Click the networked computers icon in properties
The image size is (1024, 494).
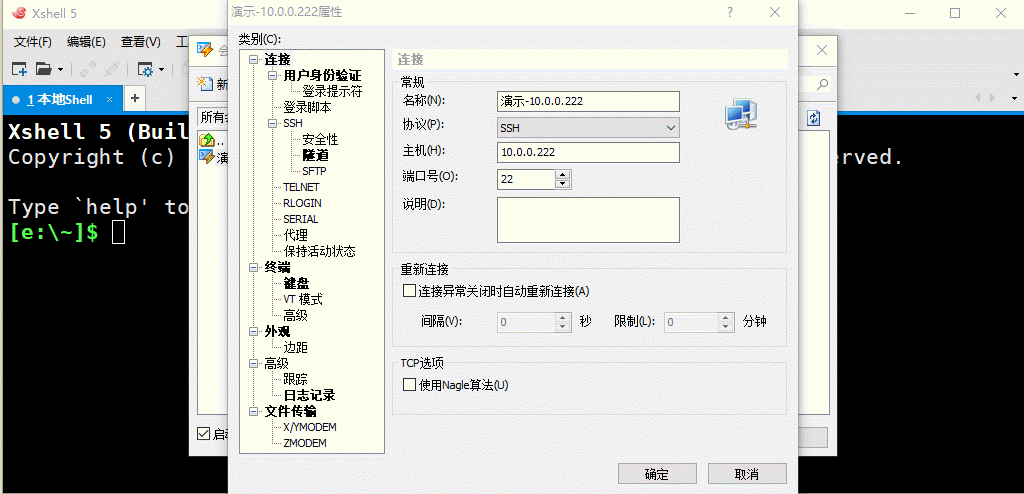pos(741,114)
